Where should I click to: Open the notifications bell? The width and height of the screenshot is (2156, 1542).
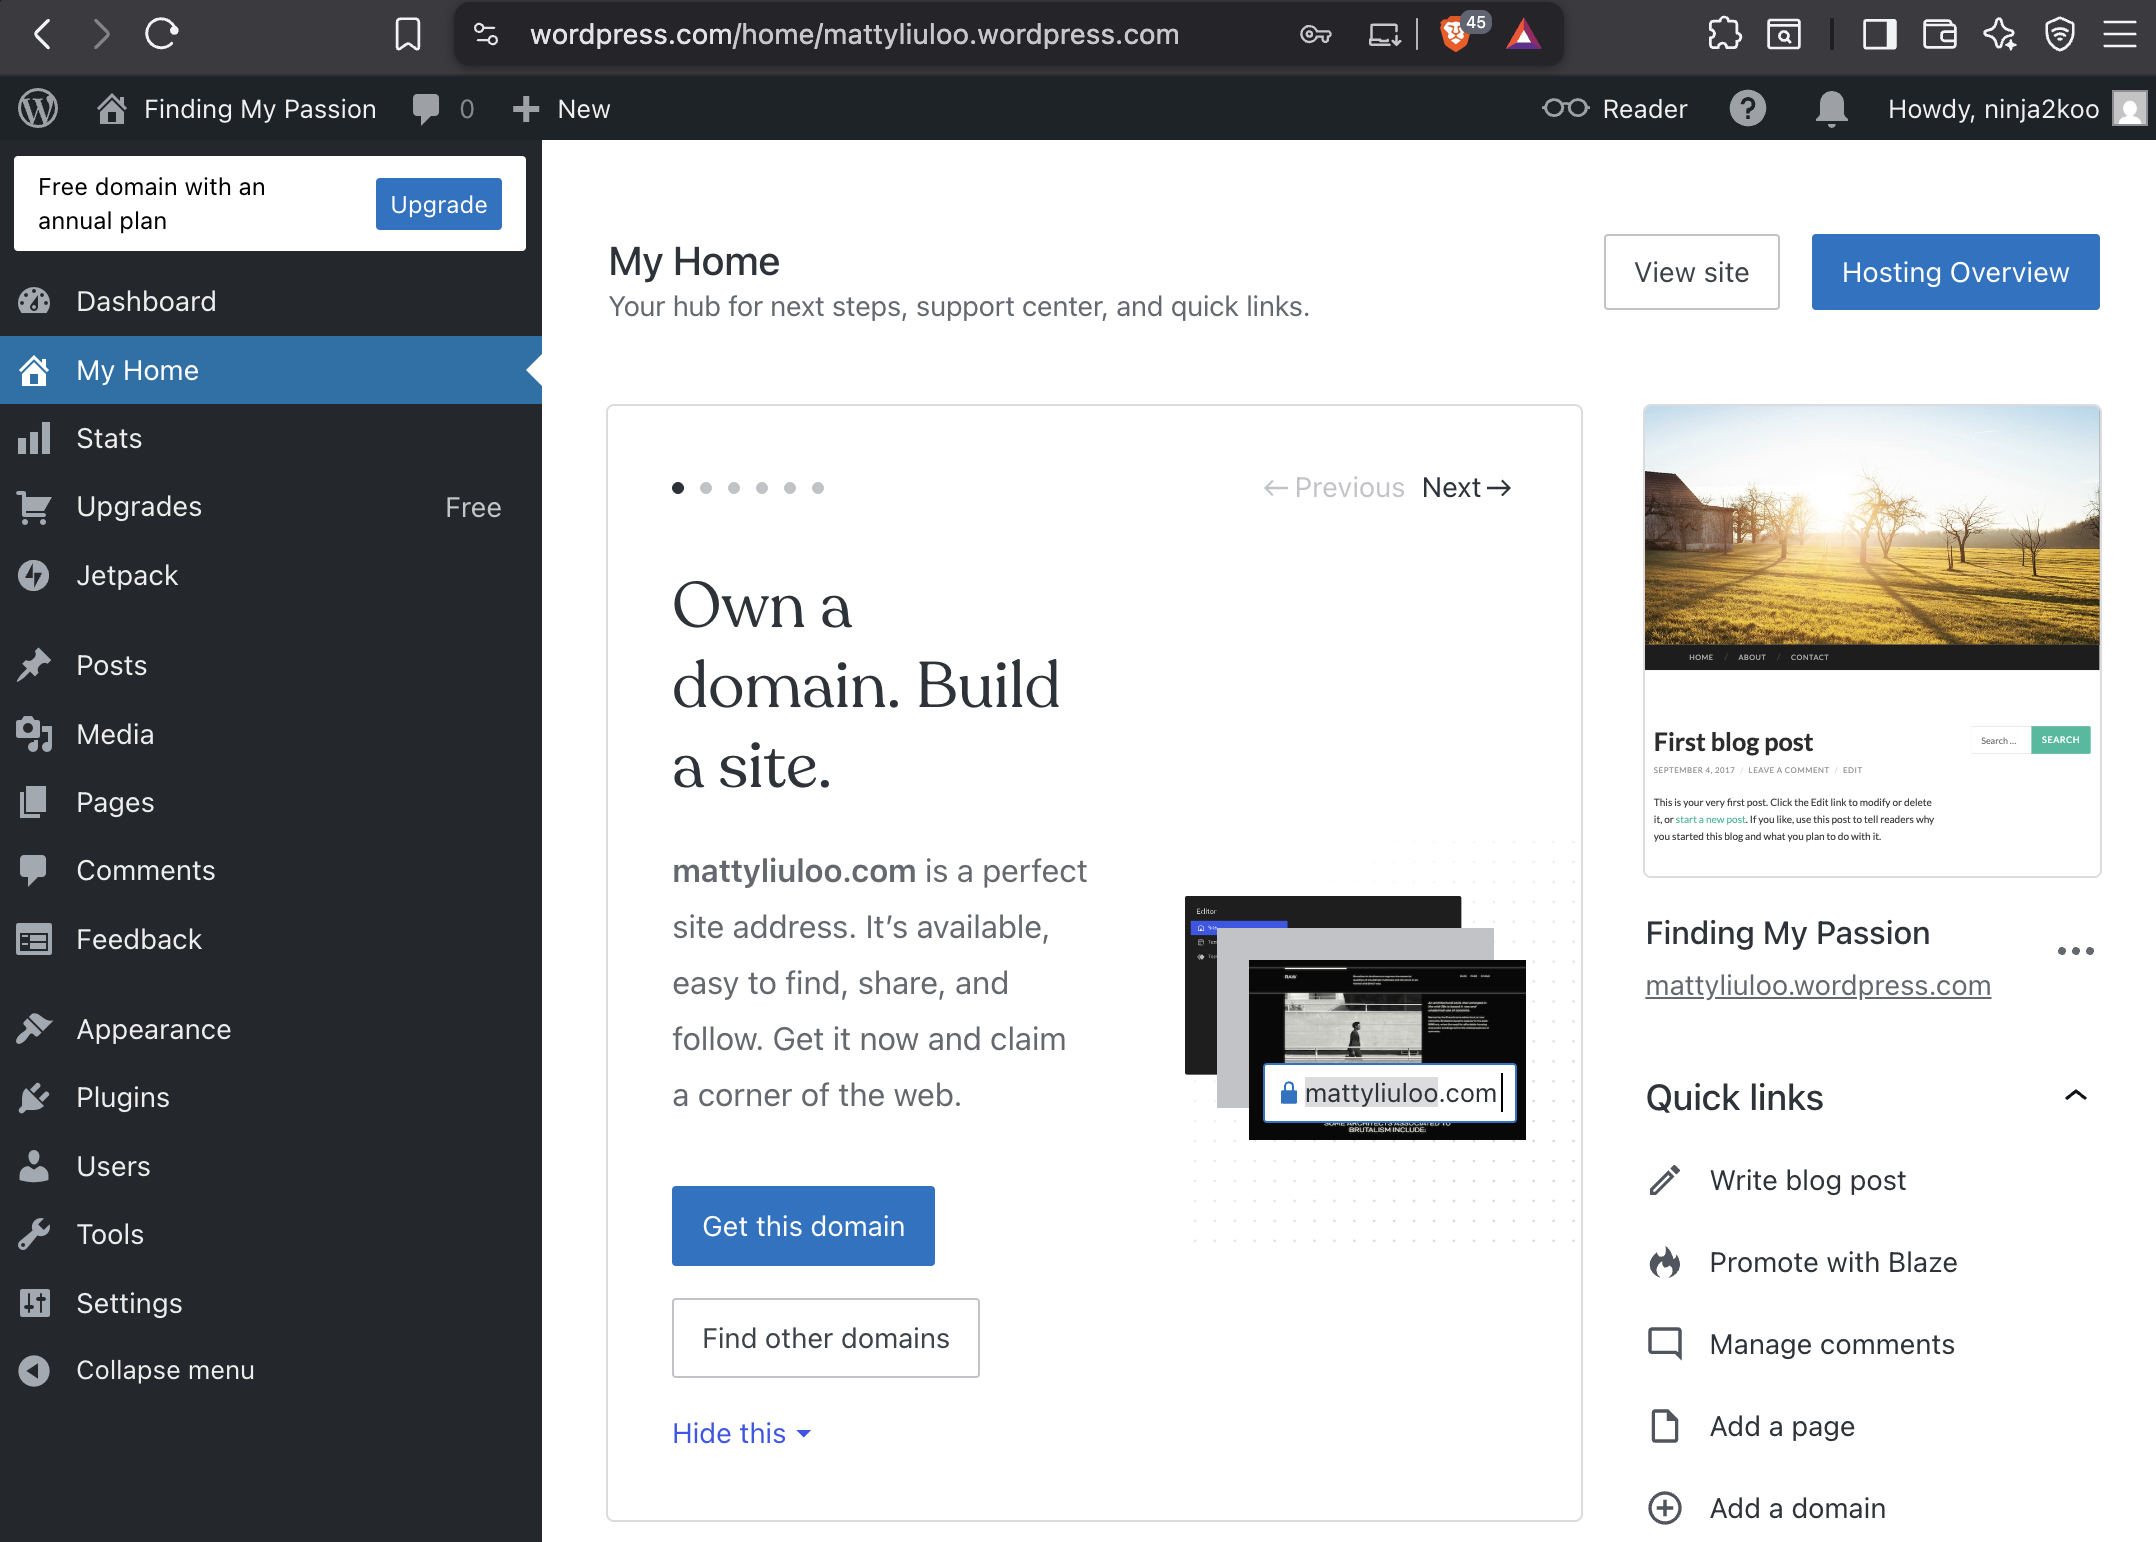click(x=1831, y=108)
